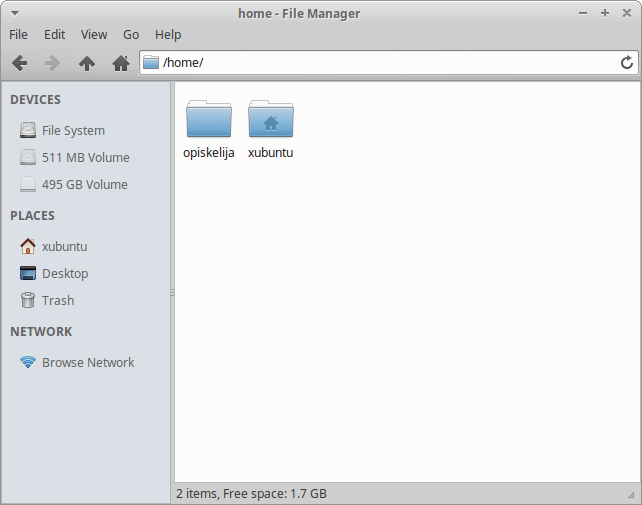Open the window menu arrow in title bar

(14, 13)
